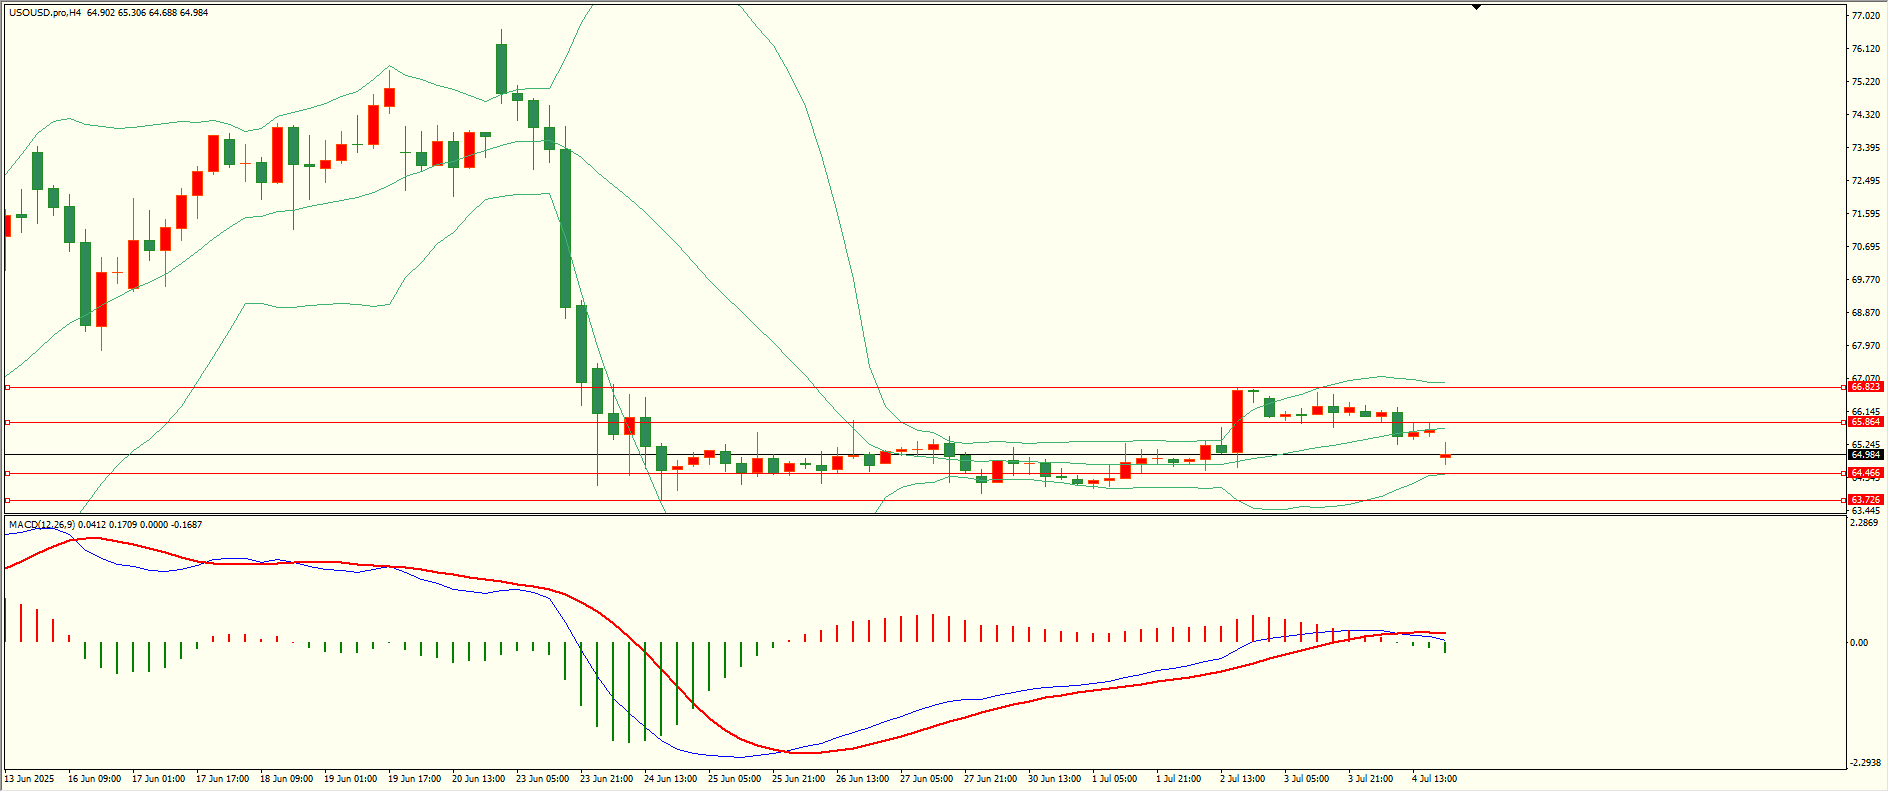
Task: Click the 27 Jun 05:00 time label
Action: [x=926, y=779]
